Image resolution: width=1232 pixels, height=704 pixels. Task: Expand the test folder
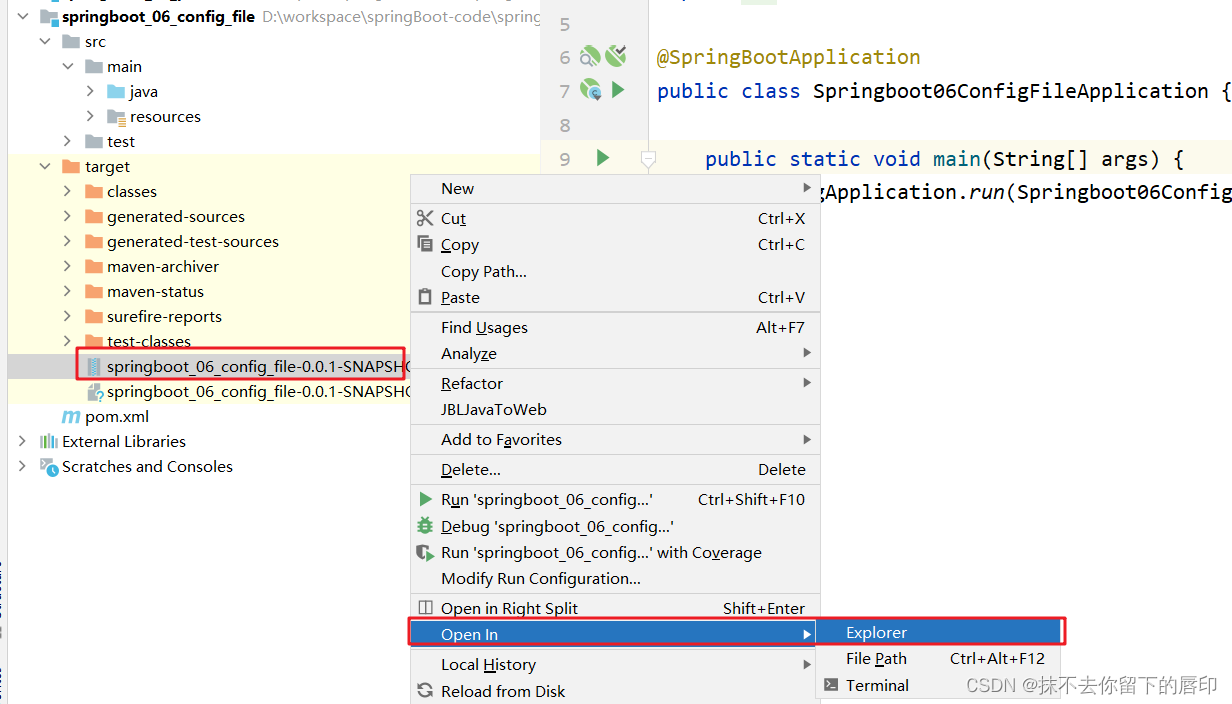pyautogui.click(x=68, y=141)
